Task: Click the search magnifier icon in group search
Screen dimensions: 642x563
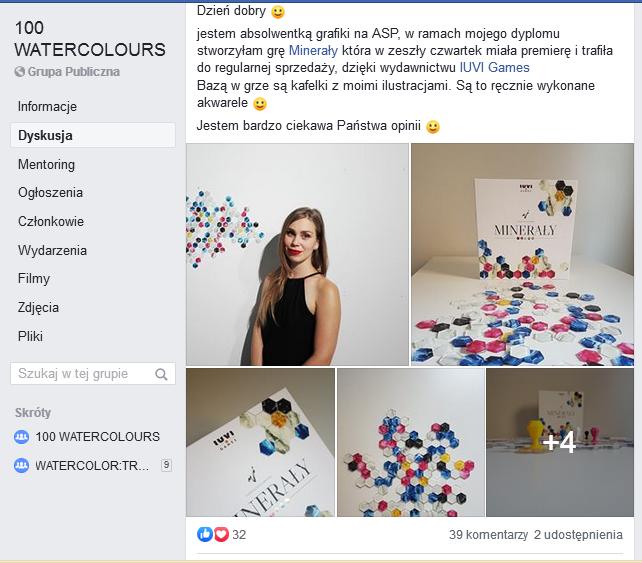Action: click(x=161, y=374)
